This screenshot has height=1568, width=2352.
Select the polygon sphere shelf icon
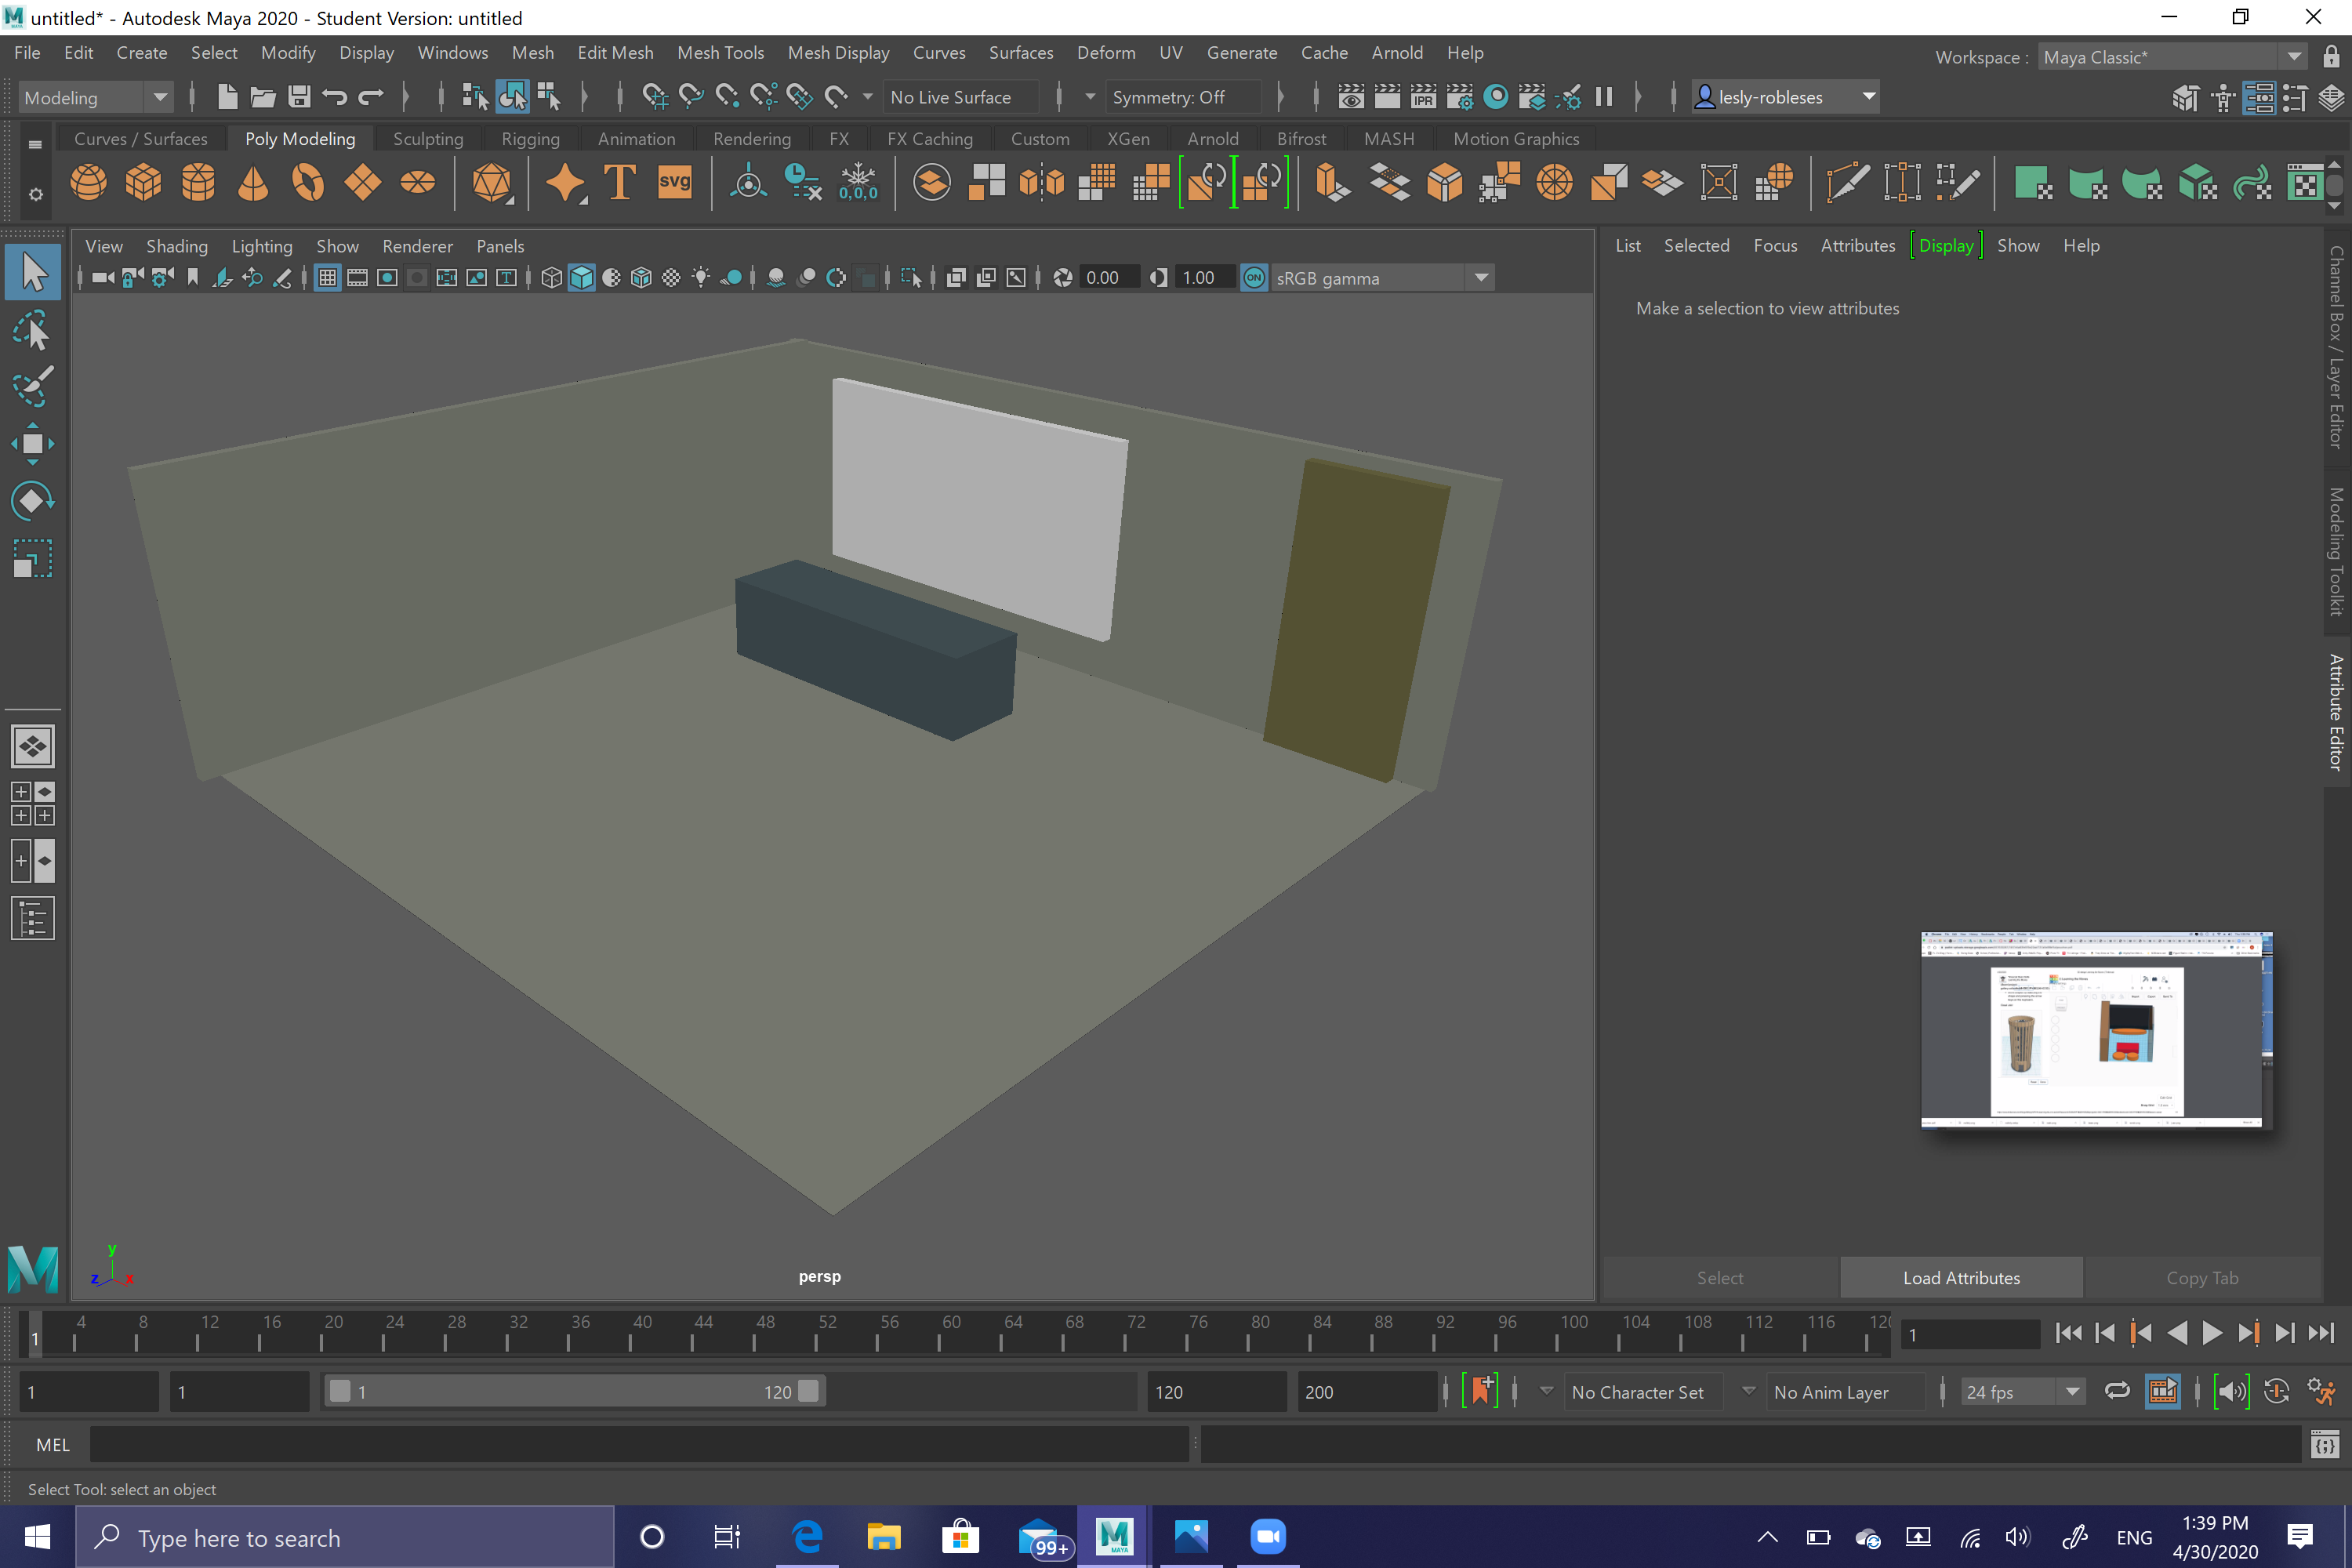coord(89,182)
